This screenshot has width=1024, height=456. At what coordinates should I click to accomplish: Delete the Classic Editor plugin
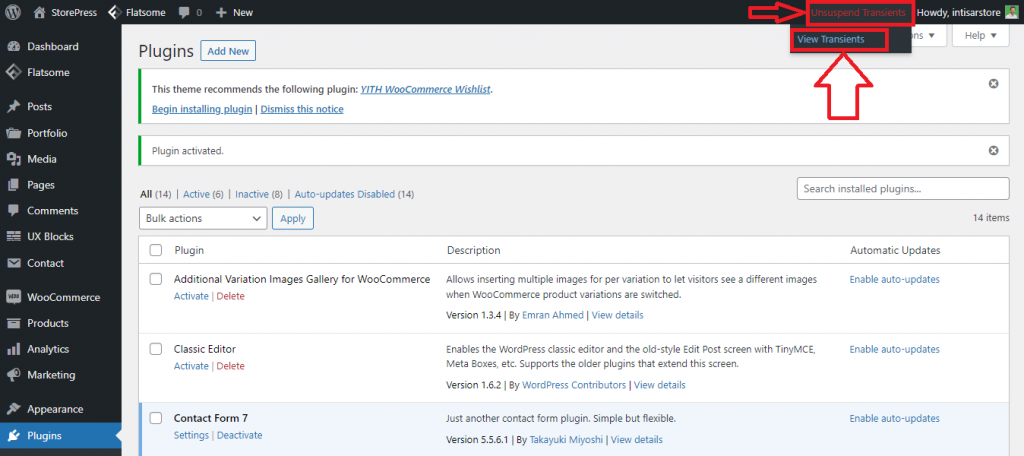(x=231, y=366)
